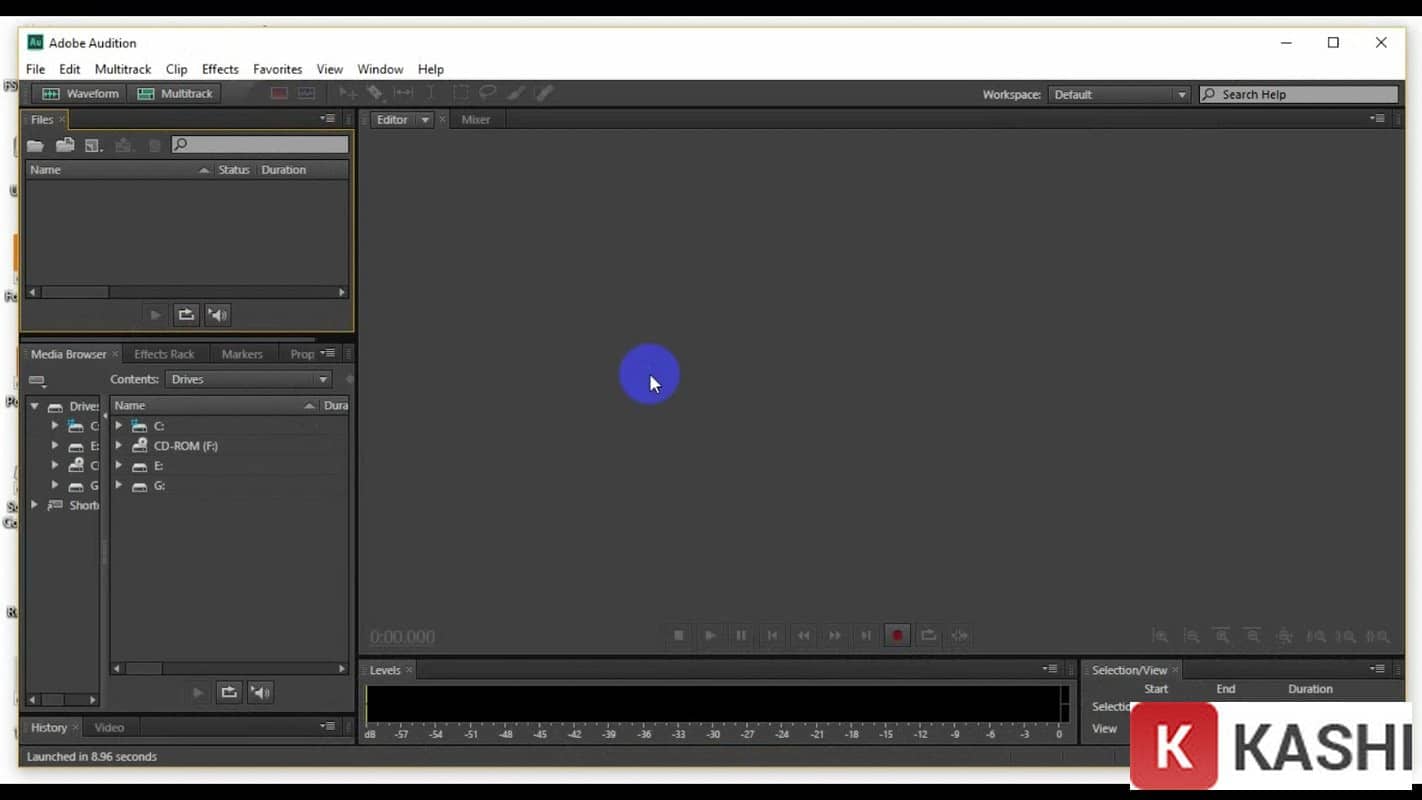Screen dimensions: 1422x800
Task: Sort files by Name column header
Action: 118,170
